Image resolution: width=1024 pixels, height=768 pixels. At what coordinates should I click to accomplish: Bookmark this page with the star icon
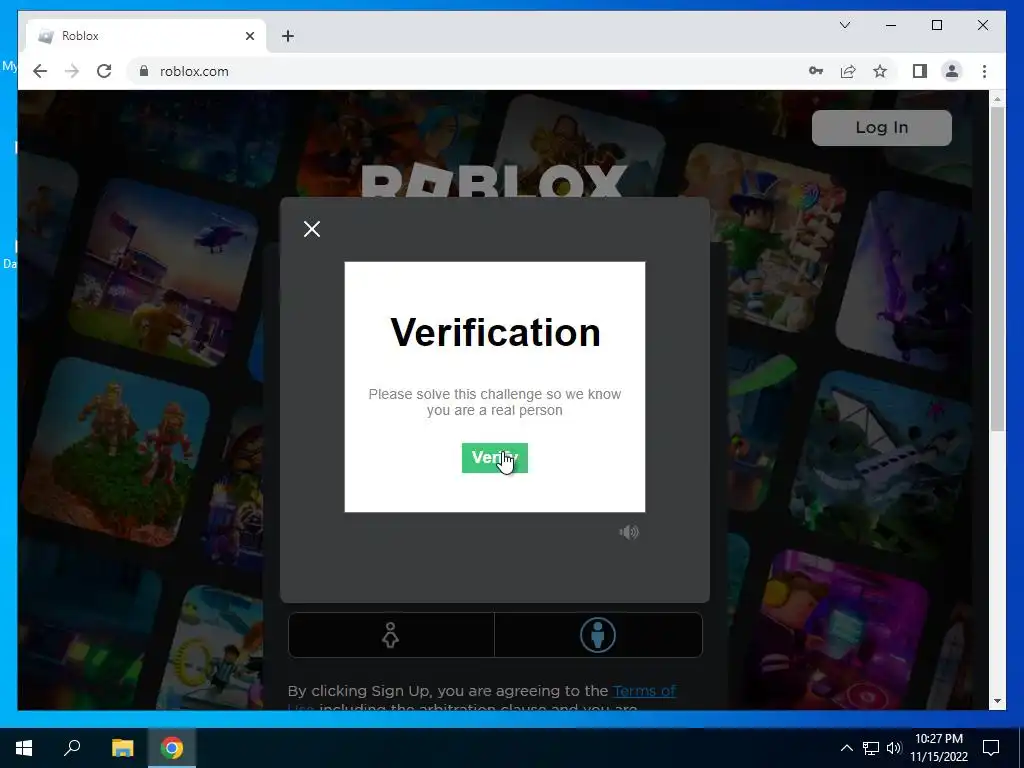pos(880,71)
